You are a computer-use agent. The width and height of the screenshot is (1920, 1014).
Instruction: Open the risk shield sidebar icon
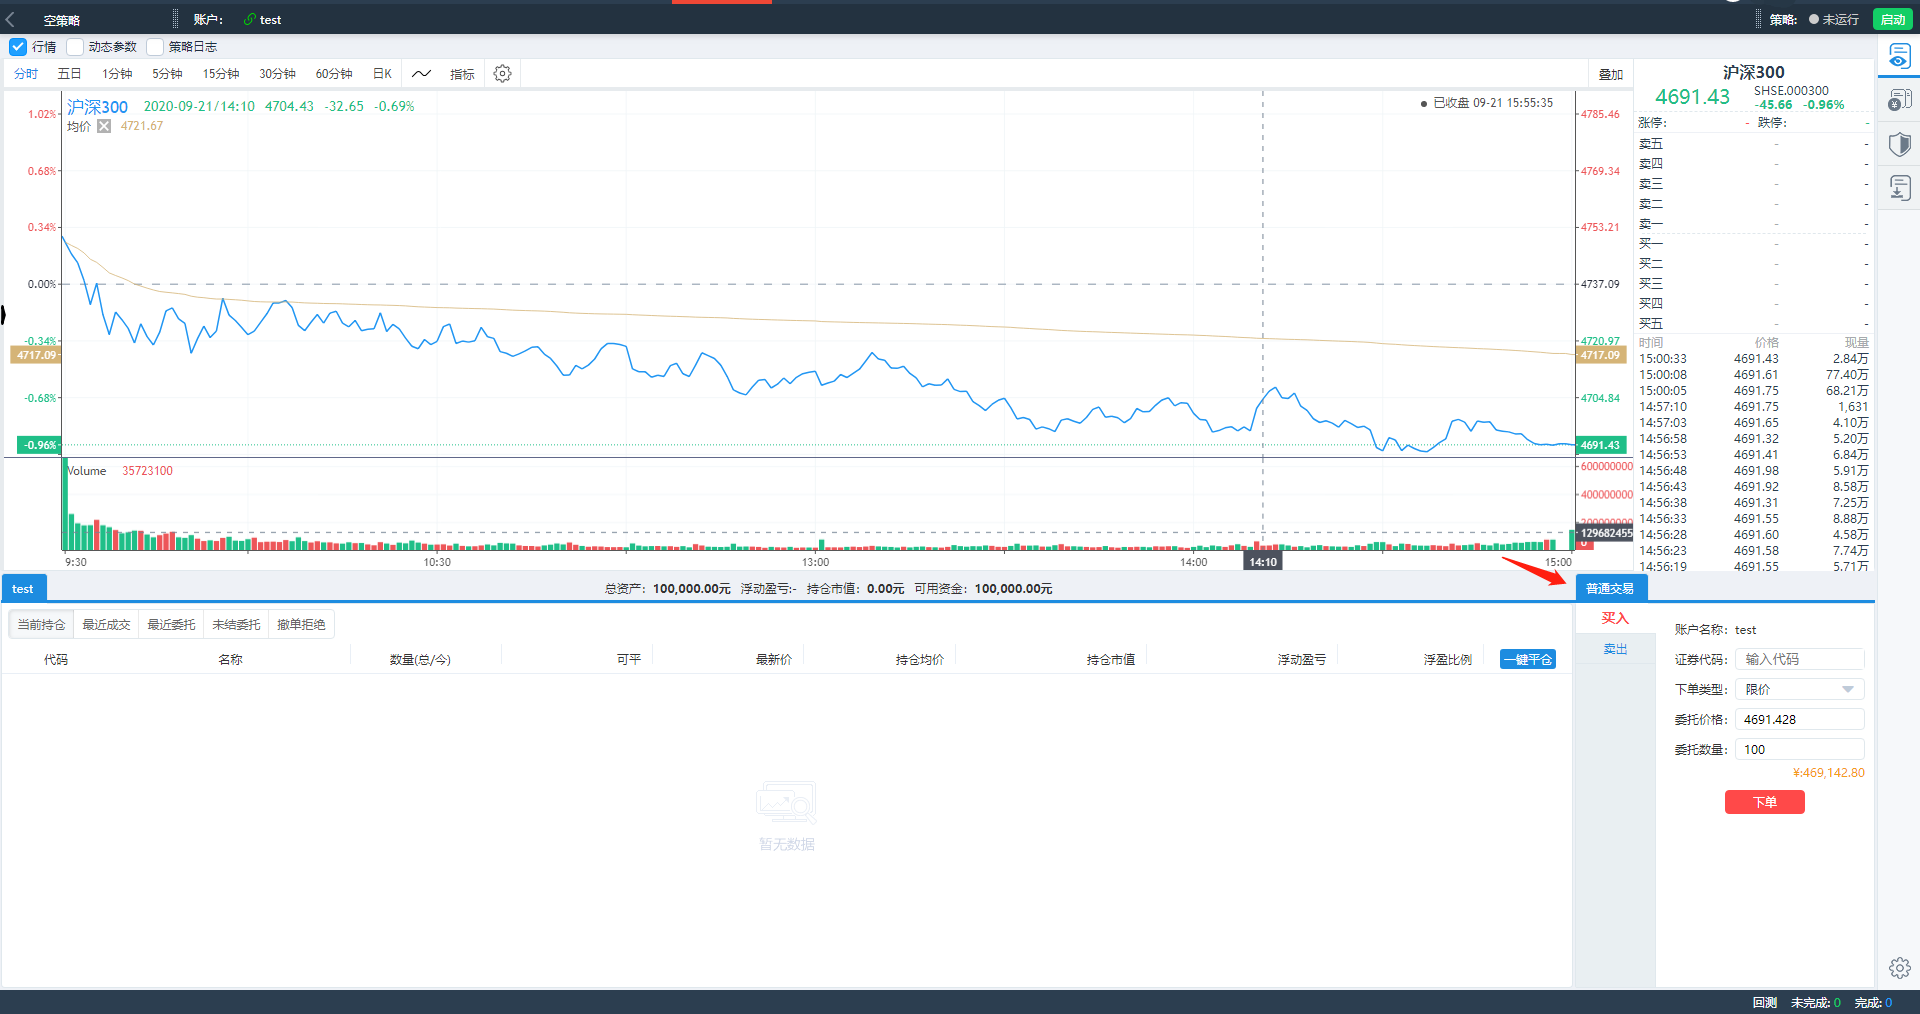1899,144
